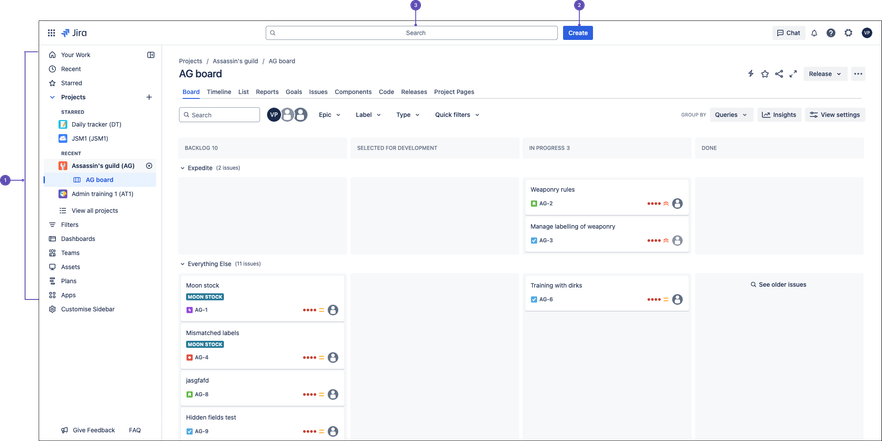Switch to the Timeline tab
This screenshot has width=882, height=441.
pos(219,92)
